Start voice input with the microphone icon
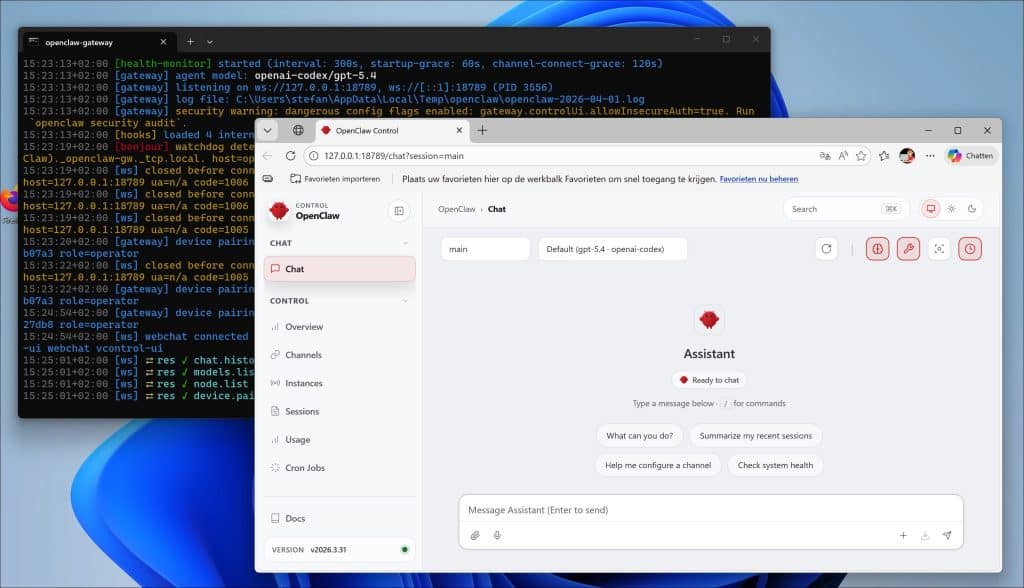 496,536
